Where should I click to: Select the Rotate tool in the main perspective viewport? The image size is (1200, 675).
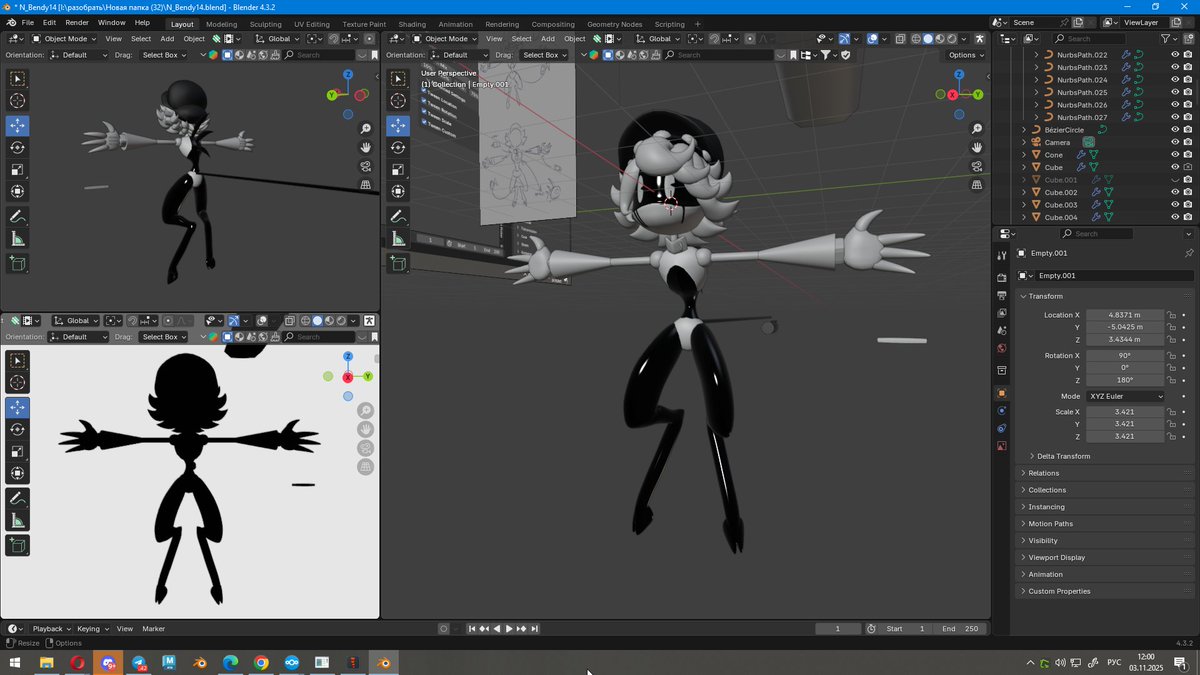pyautogui.click(x=398, y=147)
